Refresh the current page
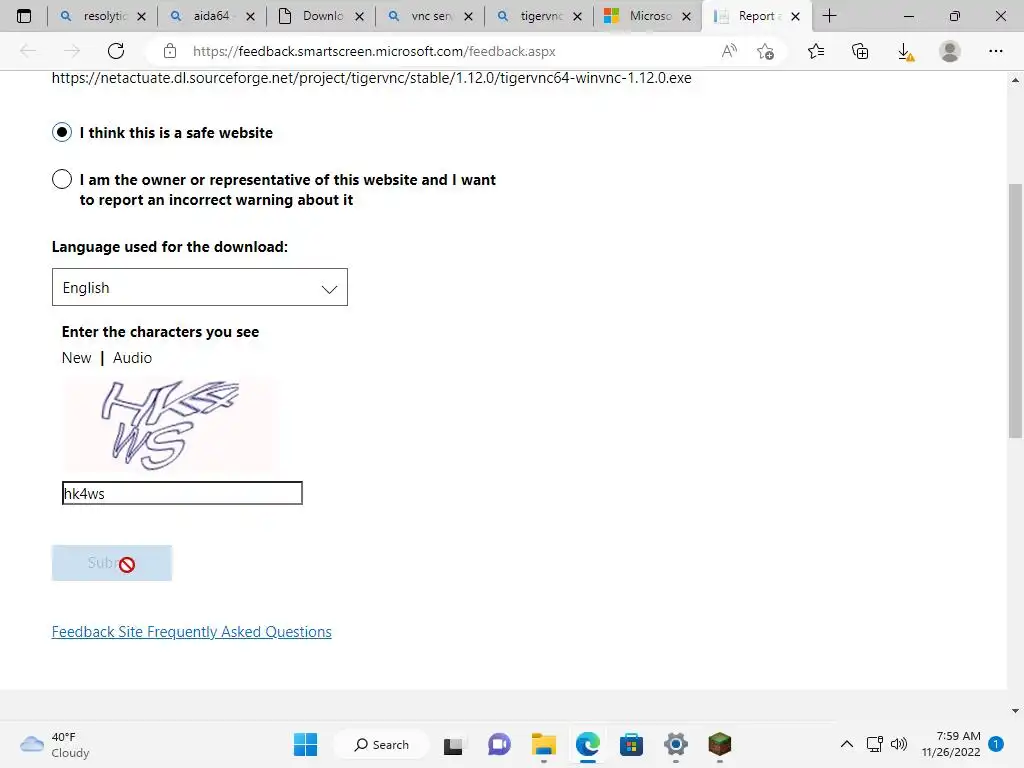 tap(116, 51)
